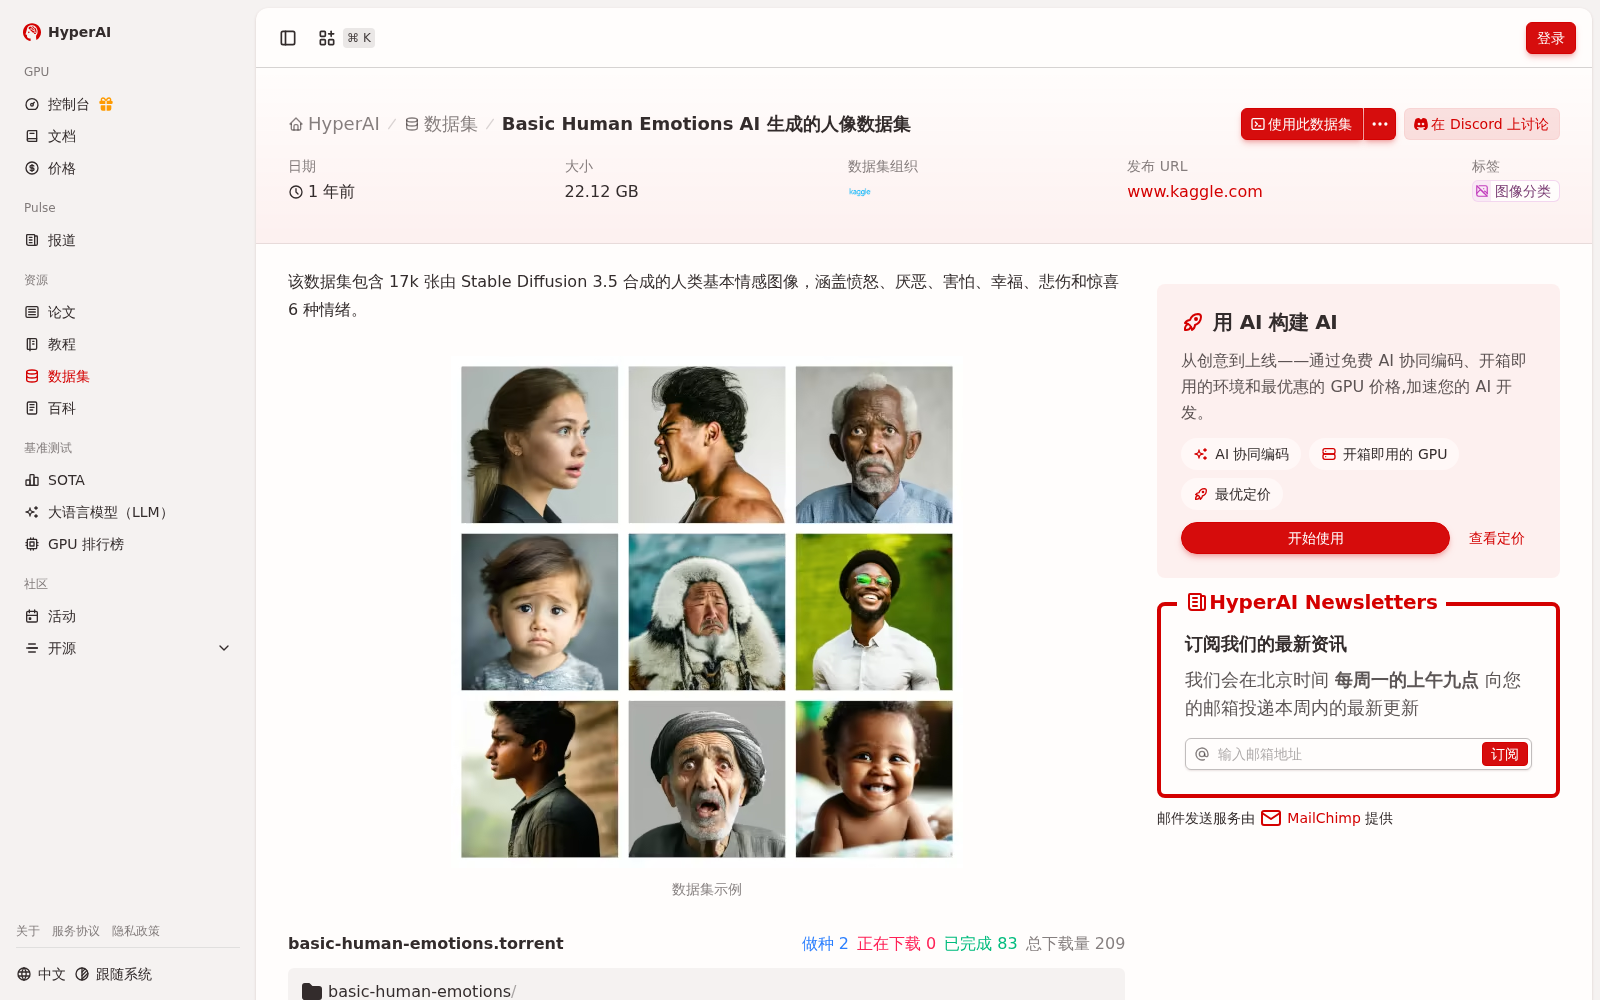This screenshot has height=1000, width=1600.
Task: Click the 使用此数据集 button
Action: pos(1302,124)
